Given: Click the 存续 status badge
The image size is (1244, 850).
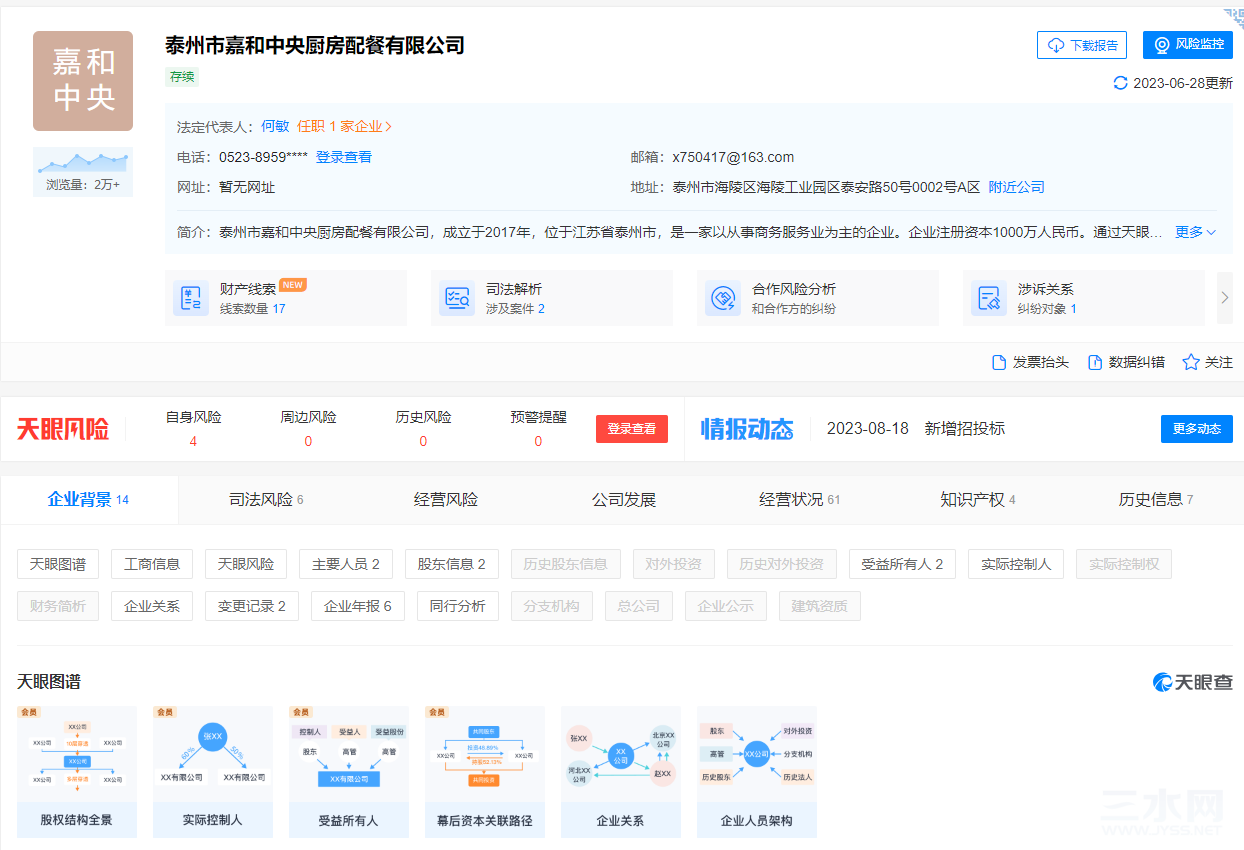Looking at the screenshot, I should (182, 76).
